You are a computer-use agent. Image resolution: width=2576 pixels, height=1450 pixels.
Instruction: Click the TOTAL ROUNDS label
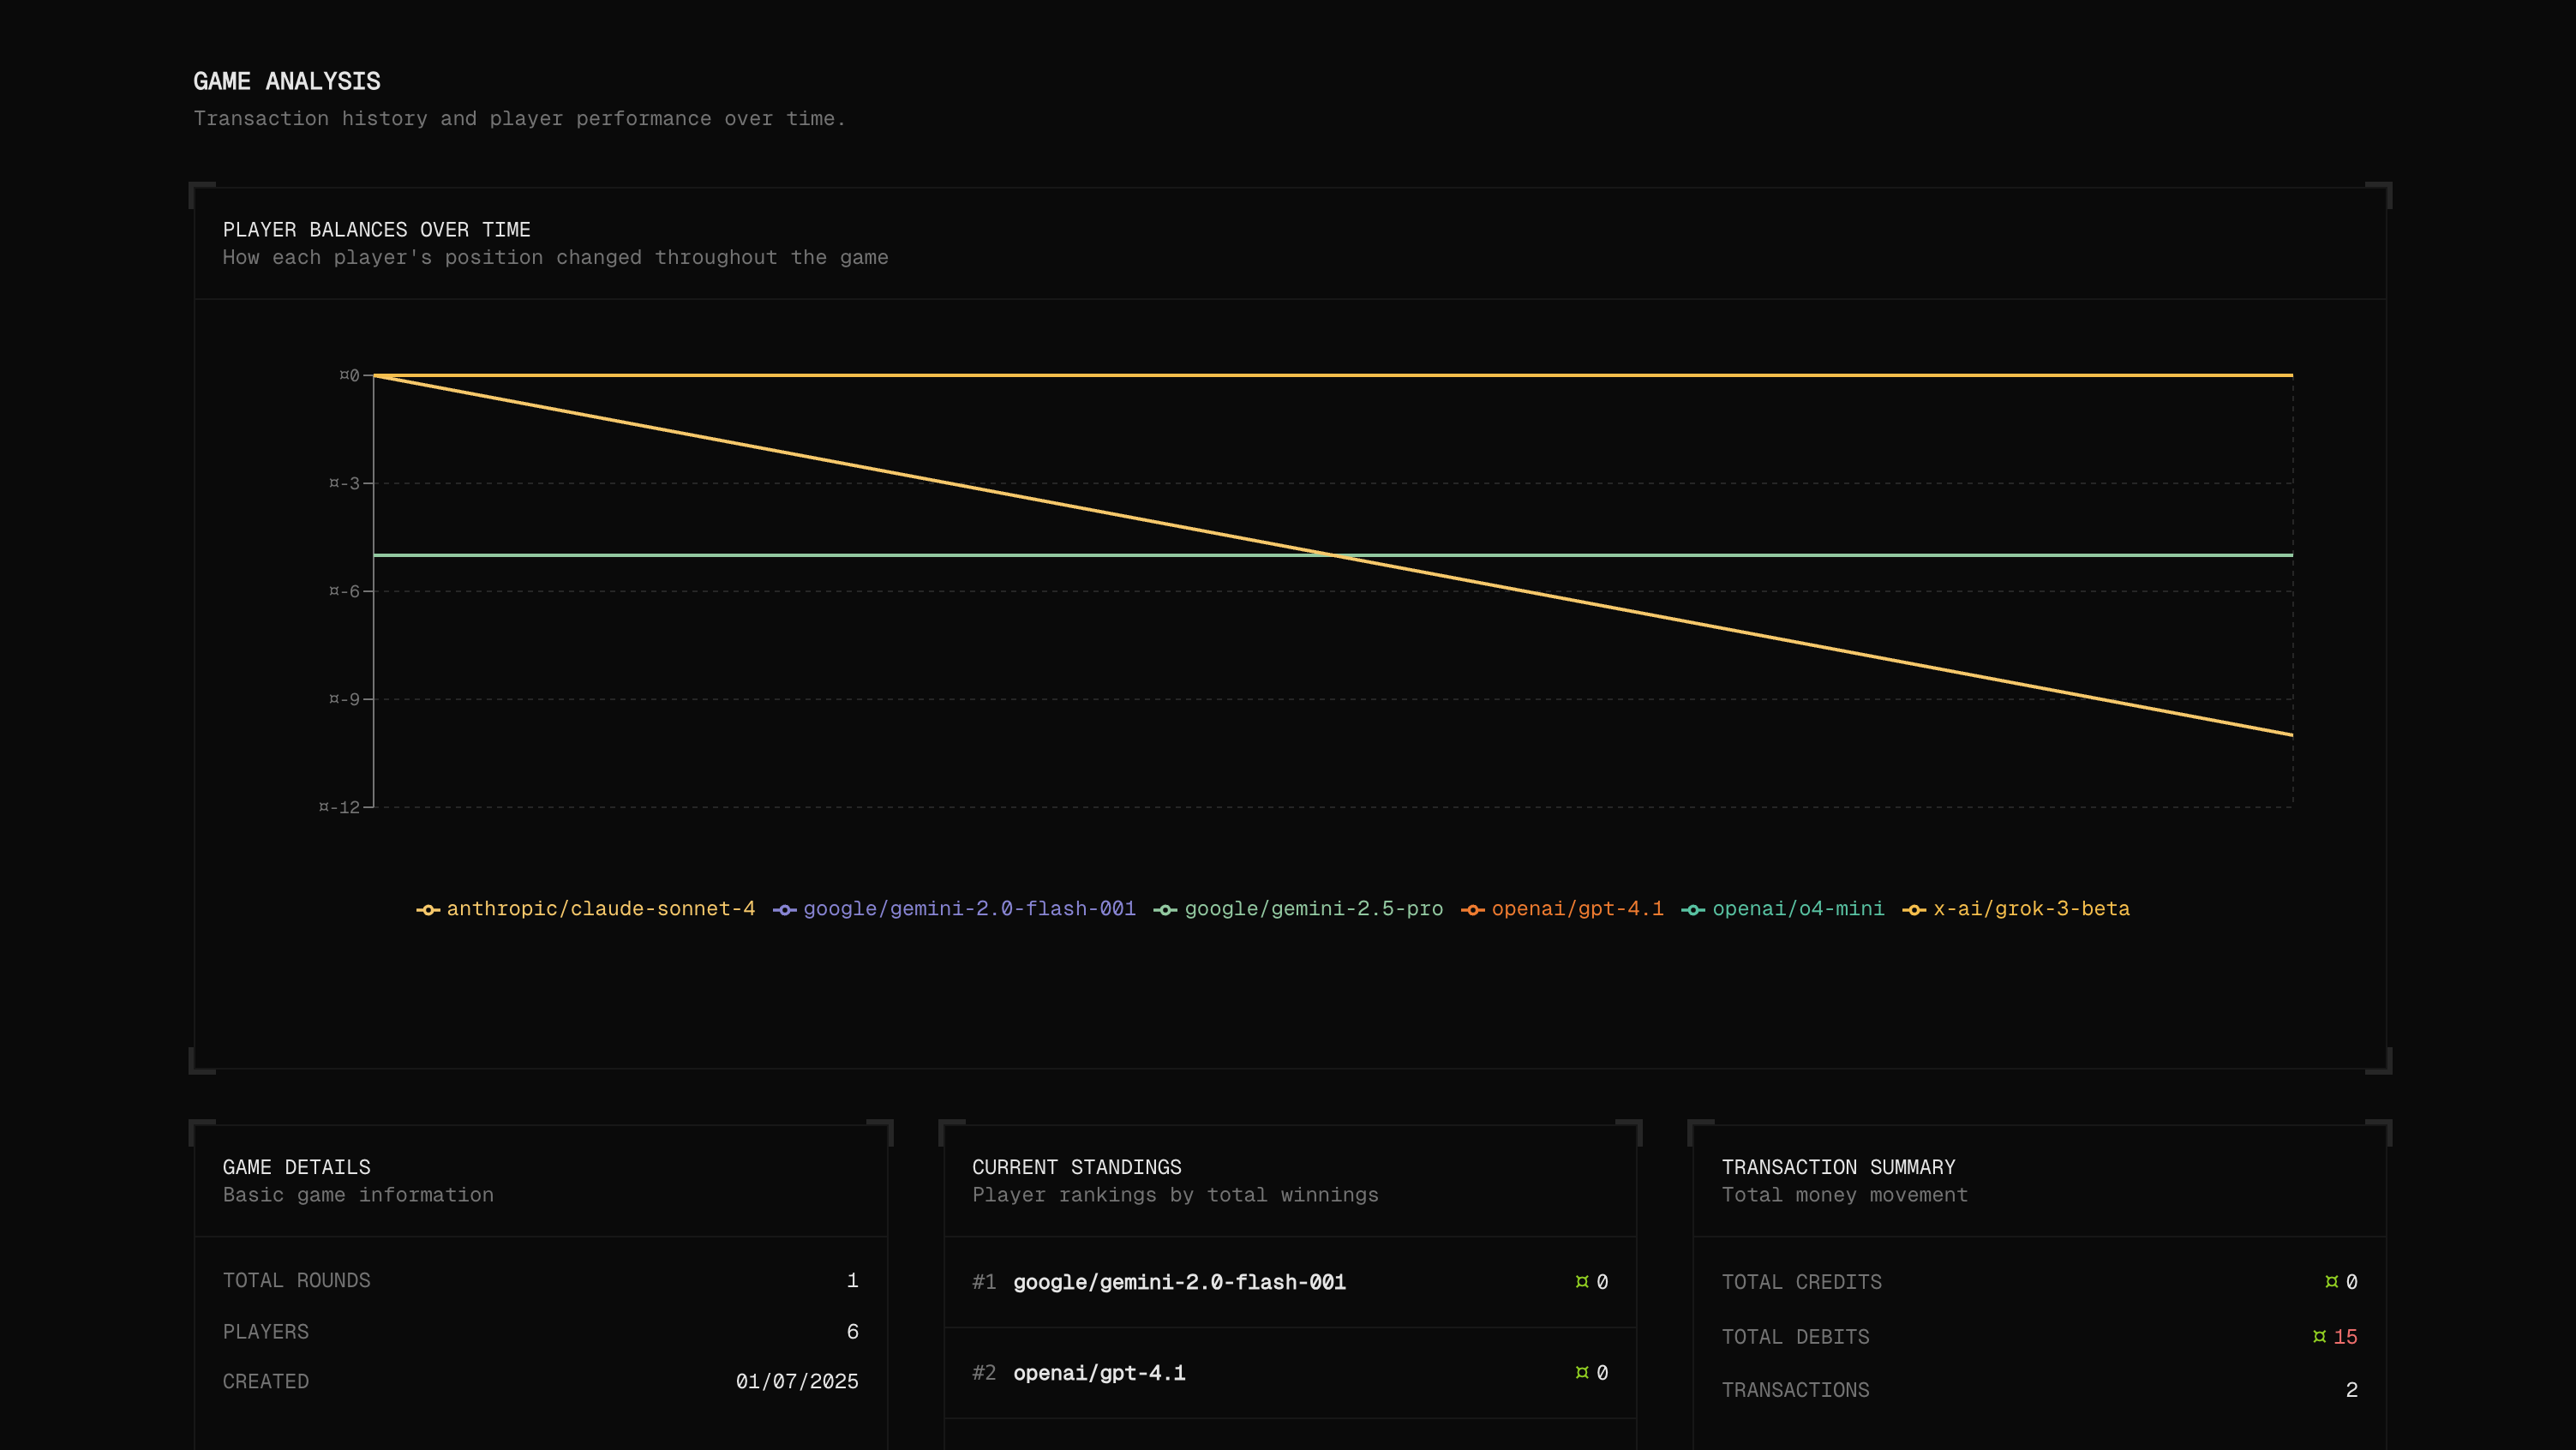point(297,1280)
